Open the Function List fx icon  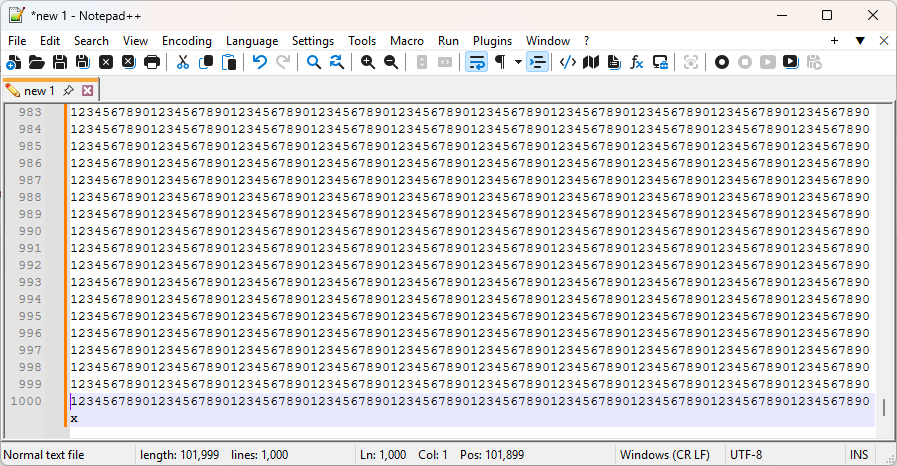click(637, 62)
